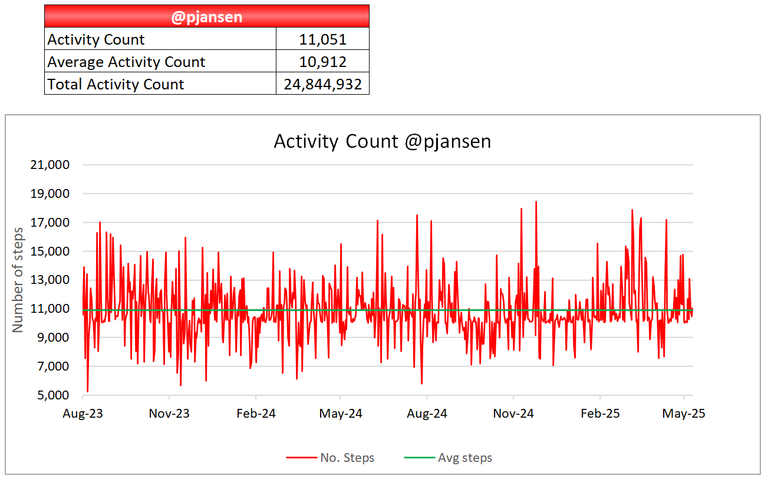The width and height of the screenshot is (768, 480).
Task: Click the @pjansen red table header
Action: (207, 16)
